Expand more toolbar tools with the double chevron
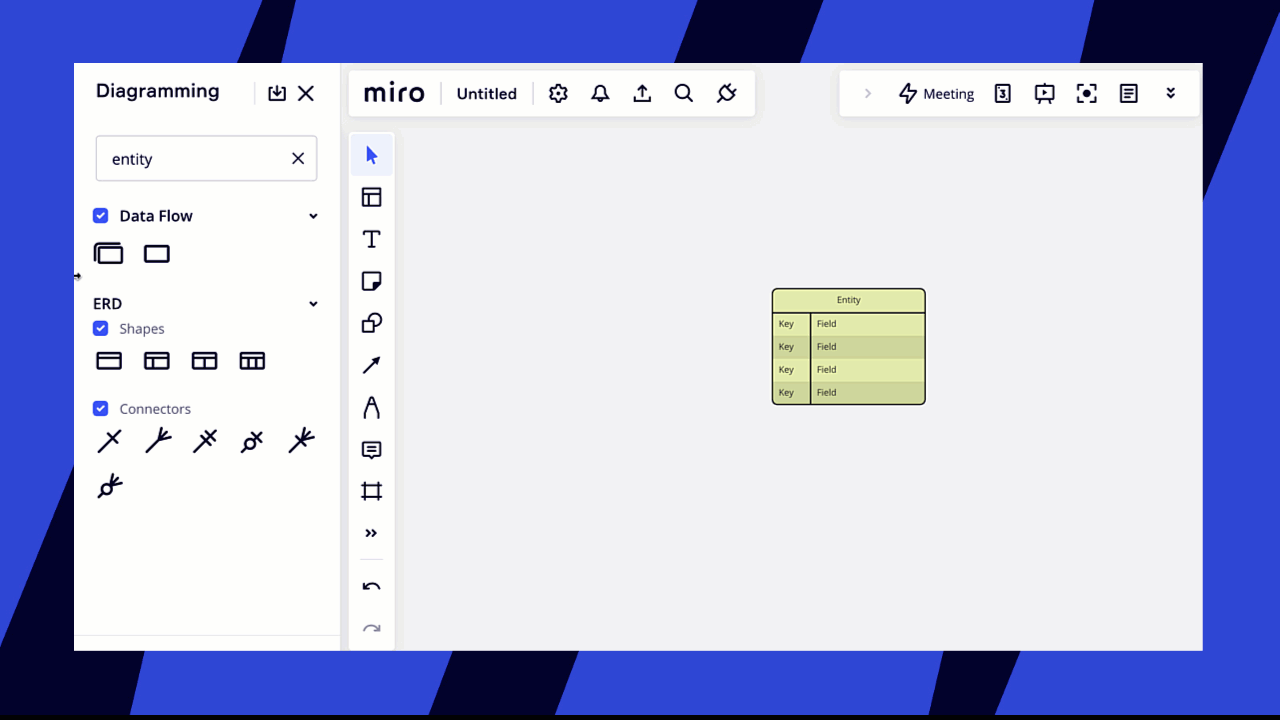This screenshot has height=720, width=1280. tap(371, 533)
